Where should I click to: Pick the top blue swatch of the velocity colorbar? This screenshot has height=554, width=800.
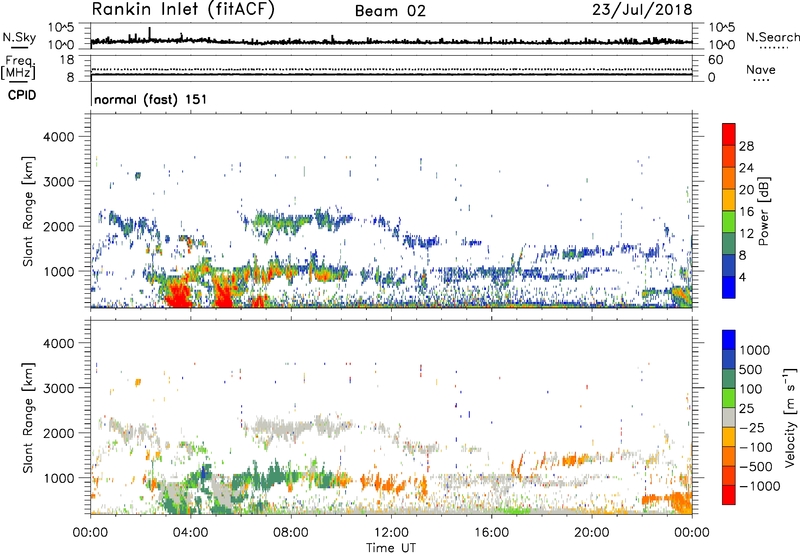(729, 340)
